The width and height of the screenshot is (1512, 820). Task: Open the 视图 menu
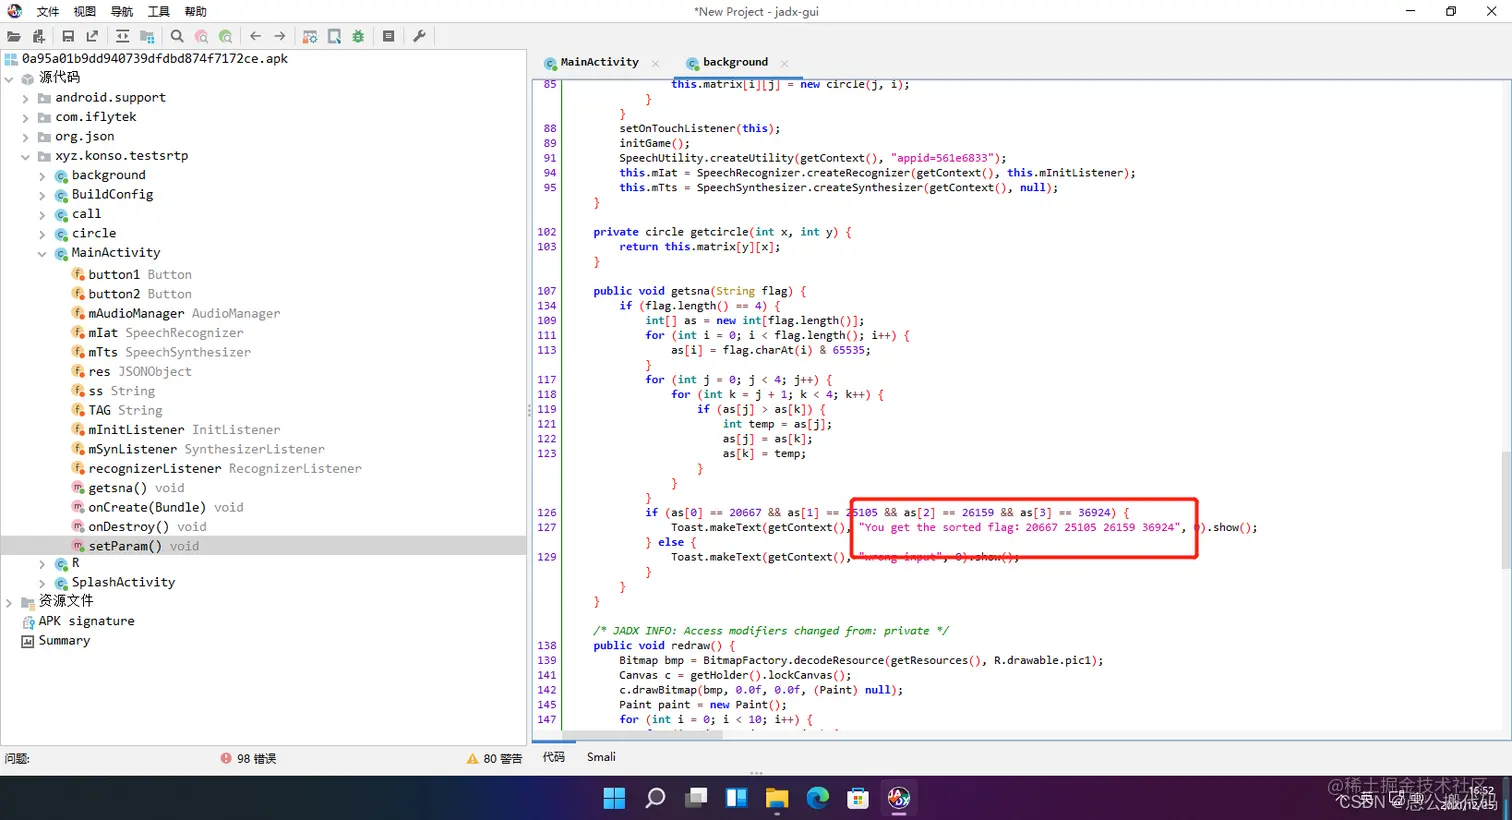[x=85, y=12]
